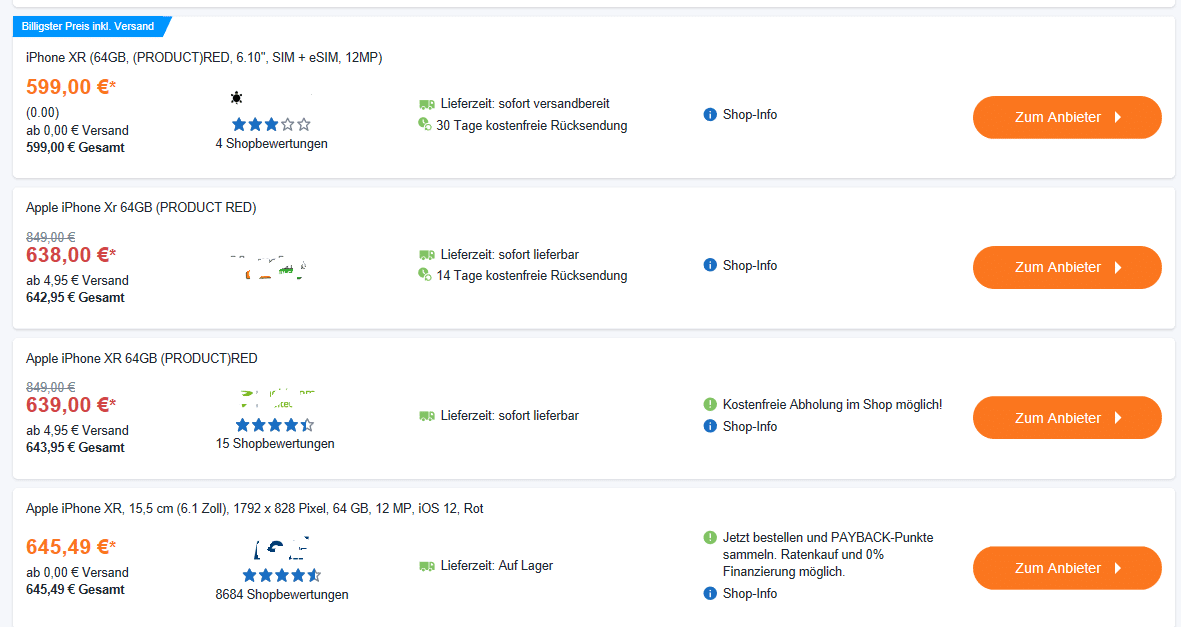
Task: Open 'Shop-Info' for the 599,00 € offer
Action: [749, 115]
